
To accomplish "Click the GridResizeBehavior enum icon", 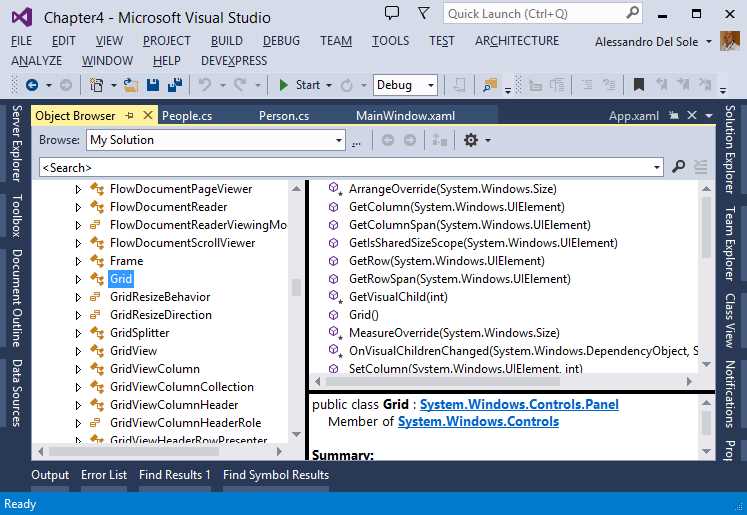I will (95, 297).
